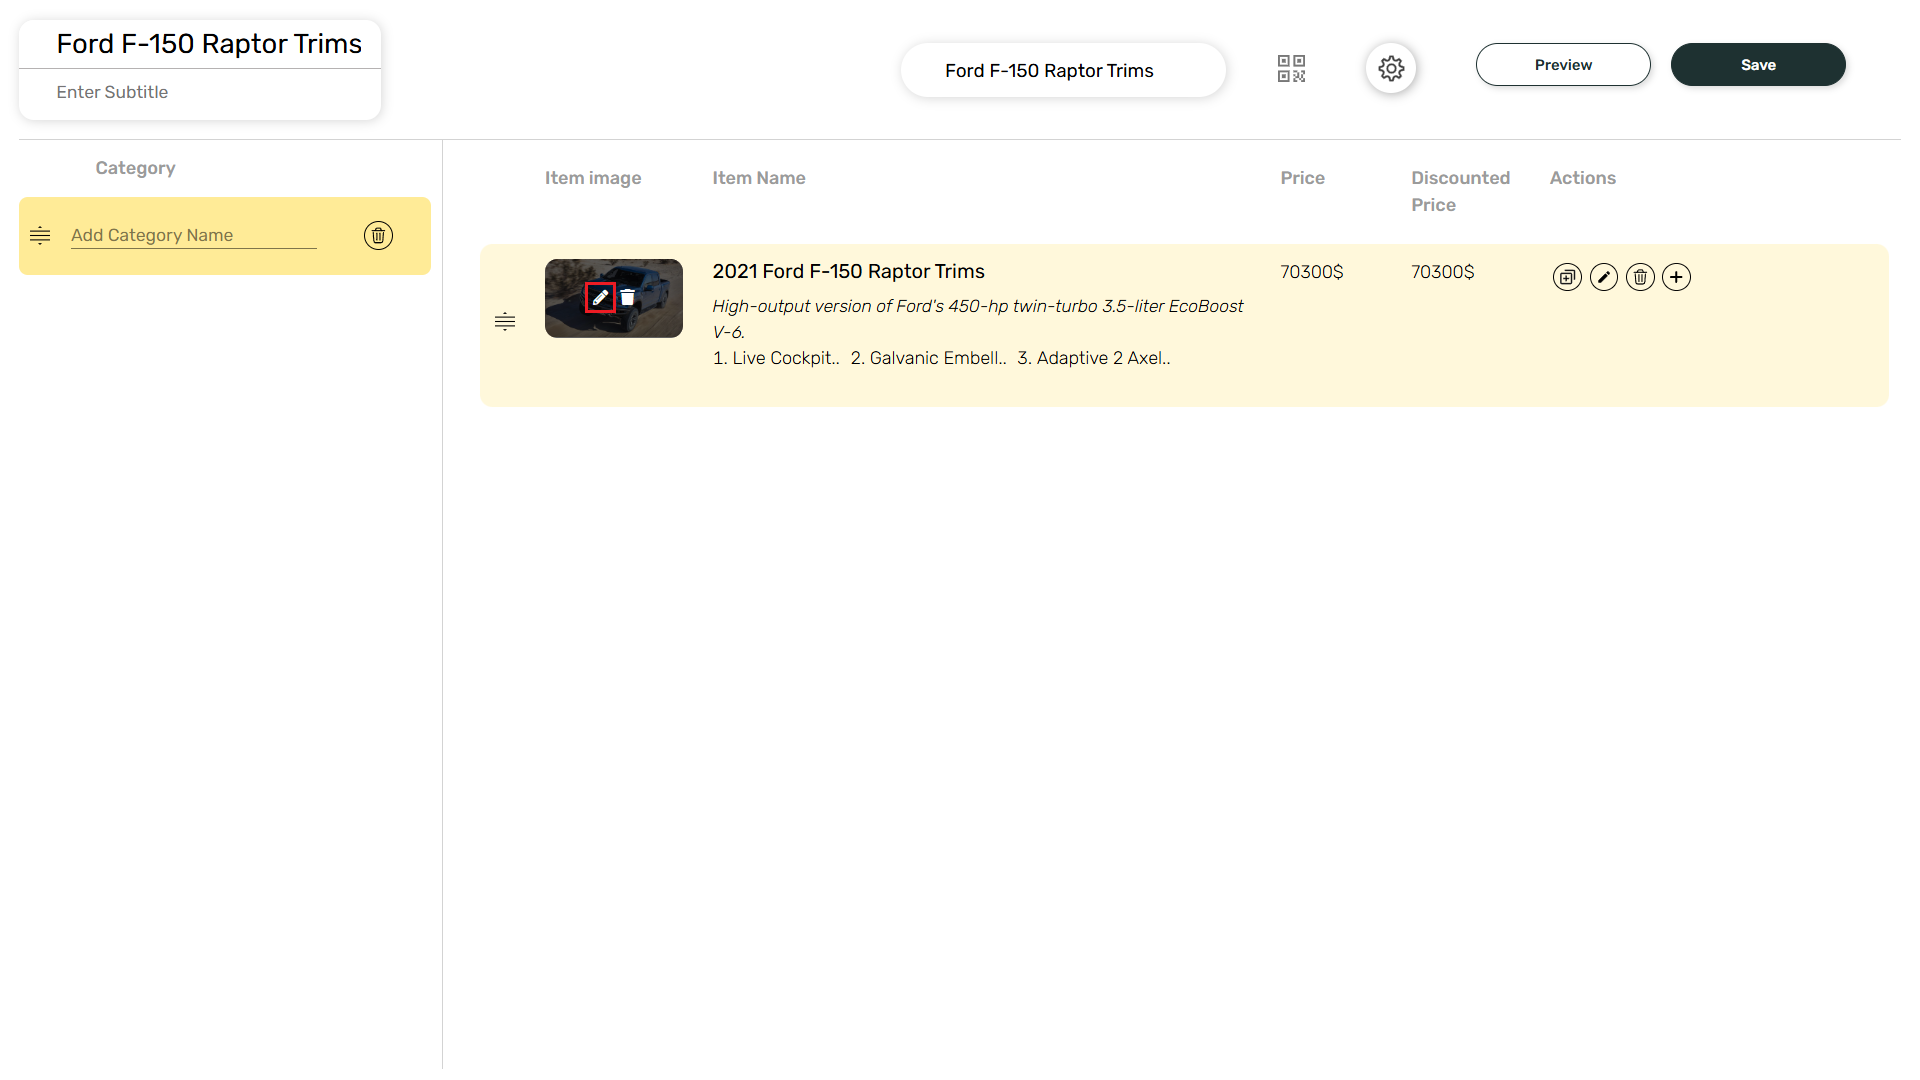The image size is (1920, 1080).
Task: Click the Preview button
Action: [x=1563, y=65]
